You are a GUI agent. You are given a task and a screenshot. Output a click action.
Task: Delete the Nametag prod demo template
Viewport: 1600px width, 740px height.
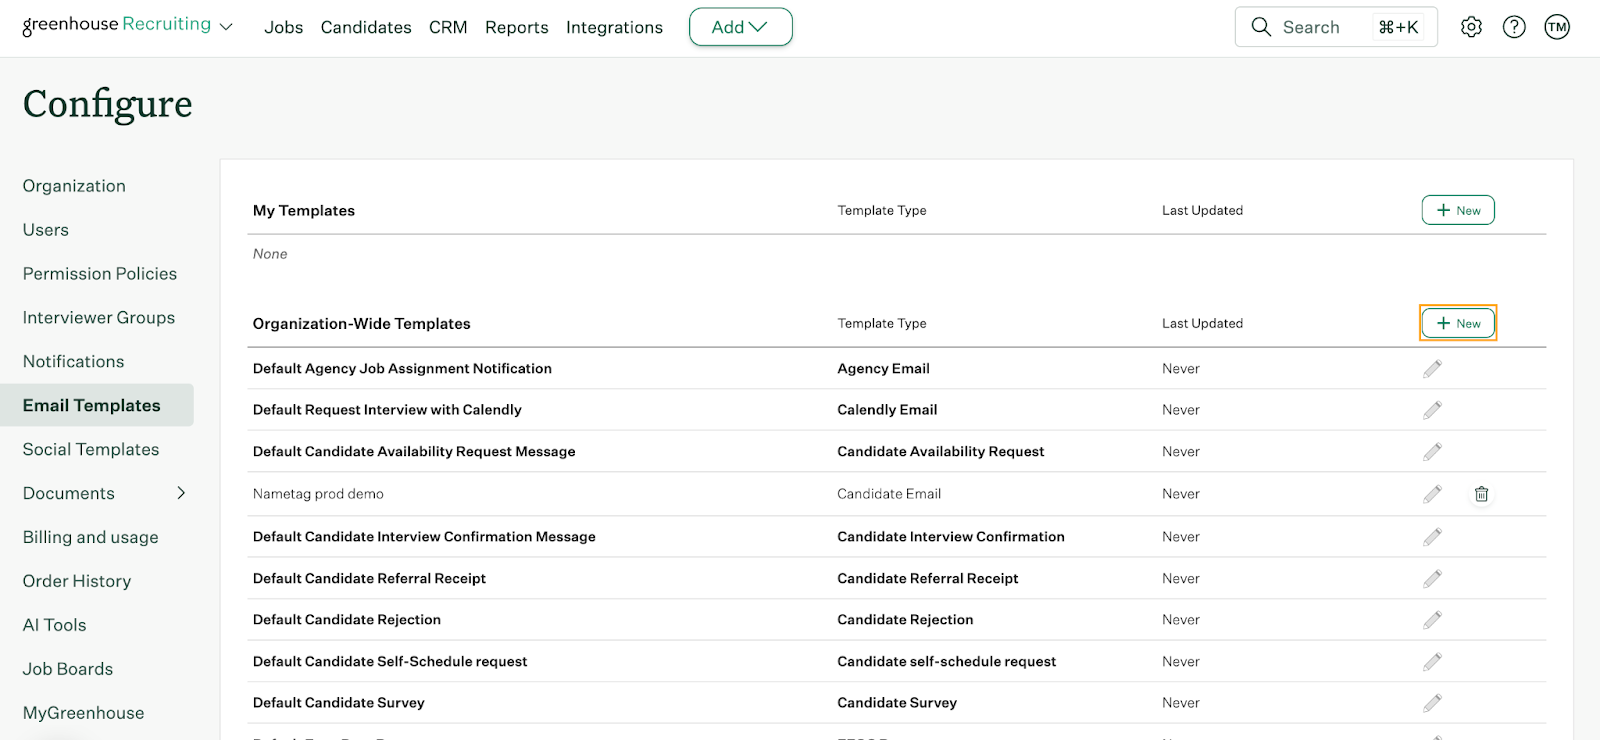point(1481,494)
